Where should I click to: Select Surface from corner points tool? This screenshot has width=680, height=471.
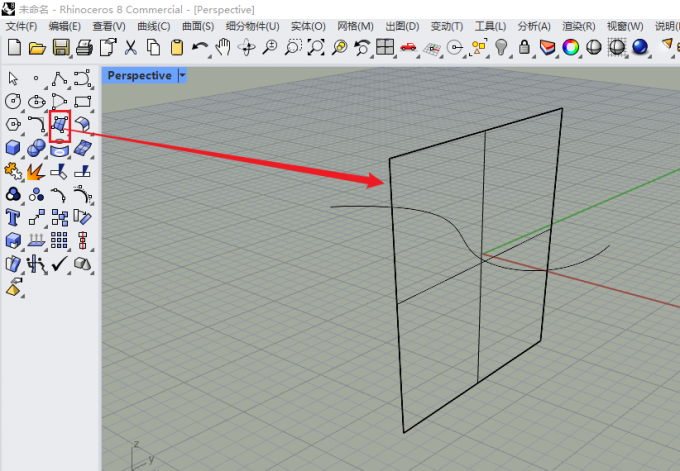pyautogui.click(x=60, y=125)
